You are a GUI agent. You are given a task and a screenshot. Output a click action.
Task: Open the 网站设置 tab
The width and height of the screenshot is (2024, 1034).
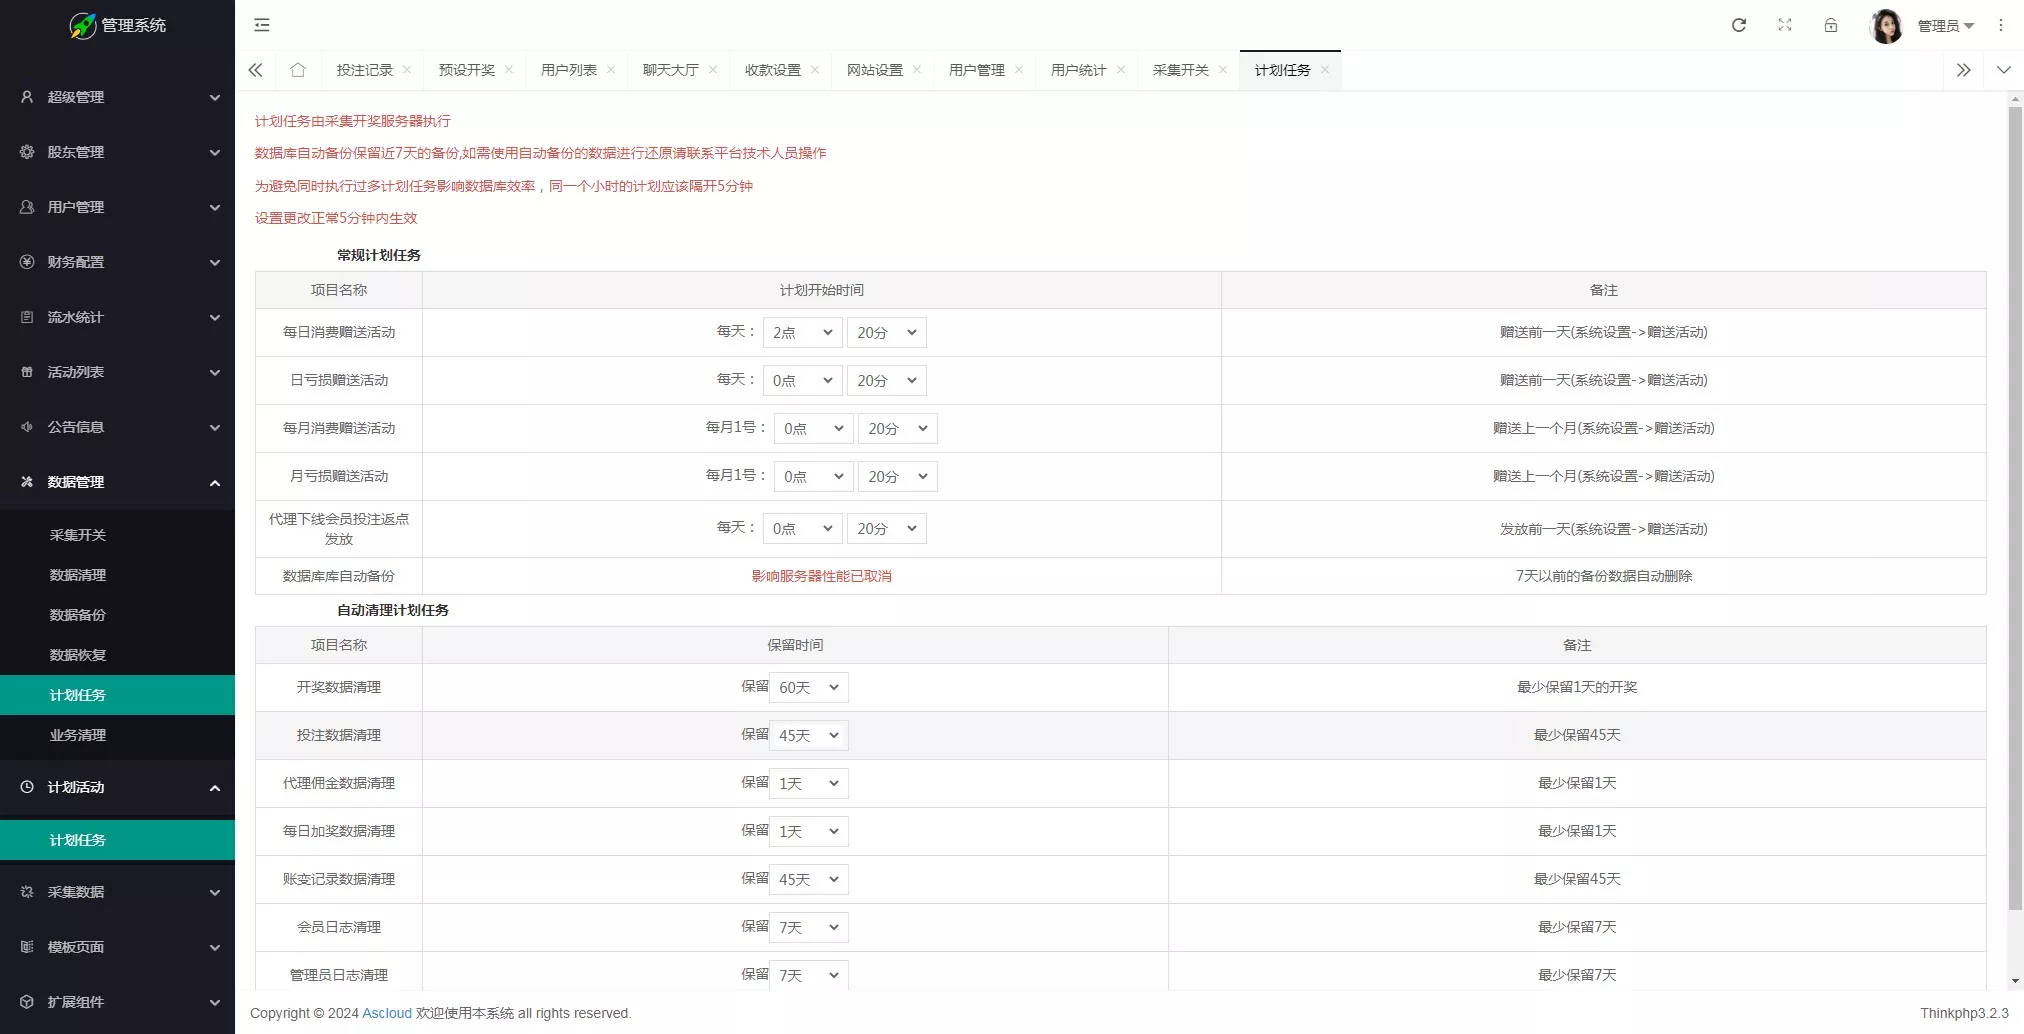(874, 70)
